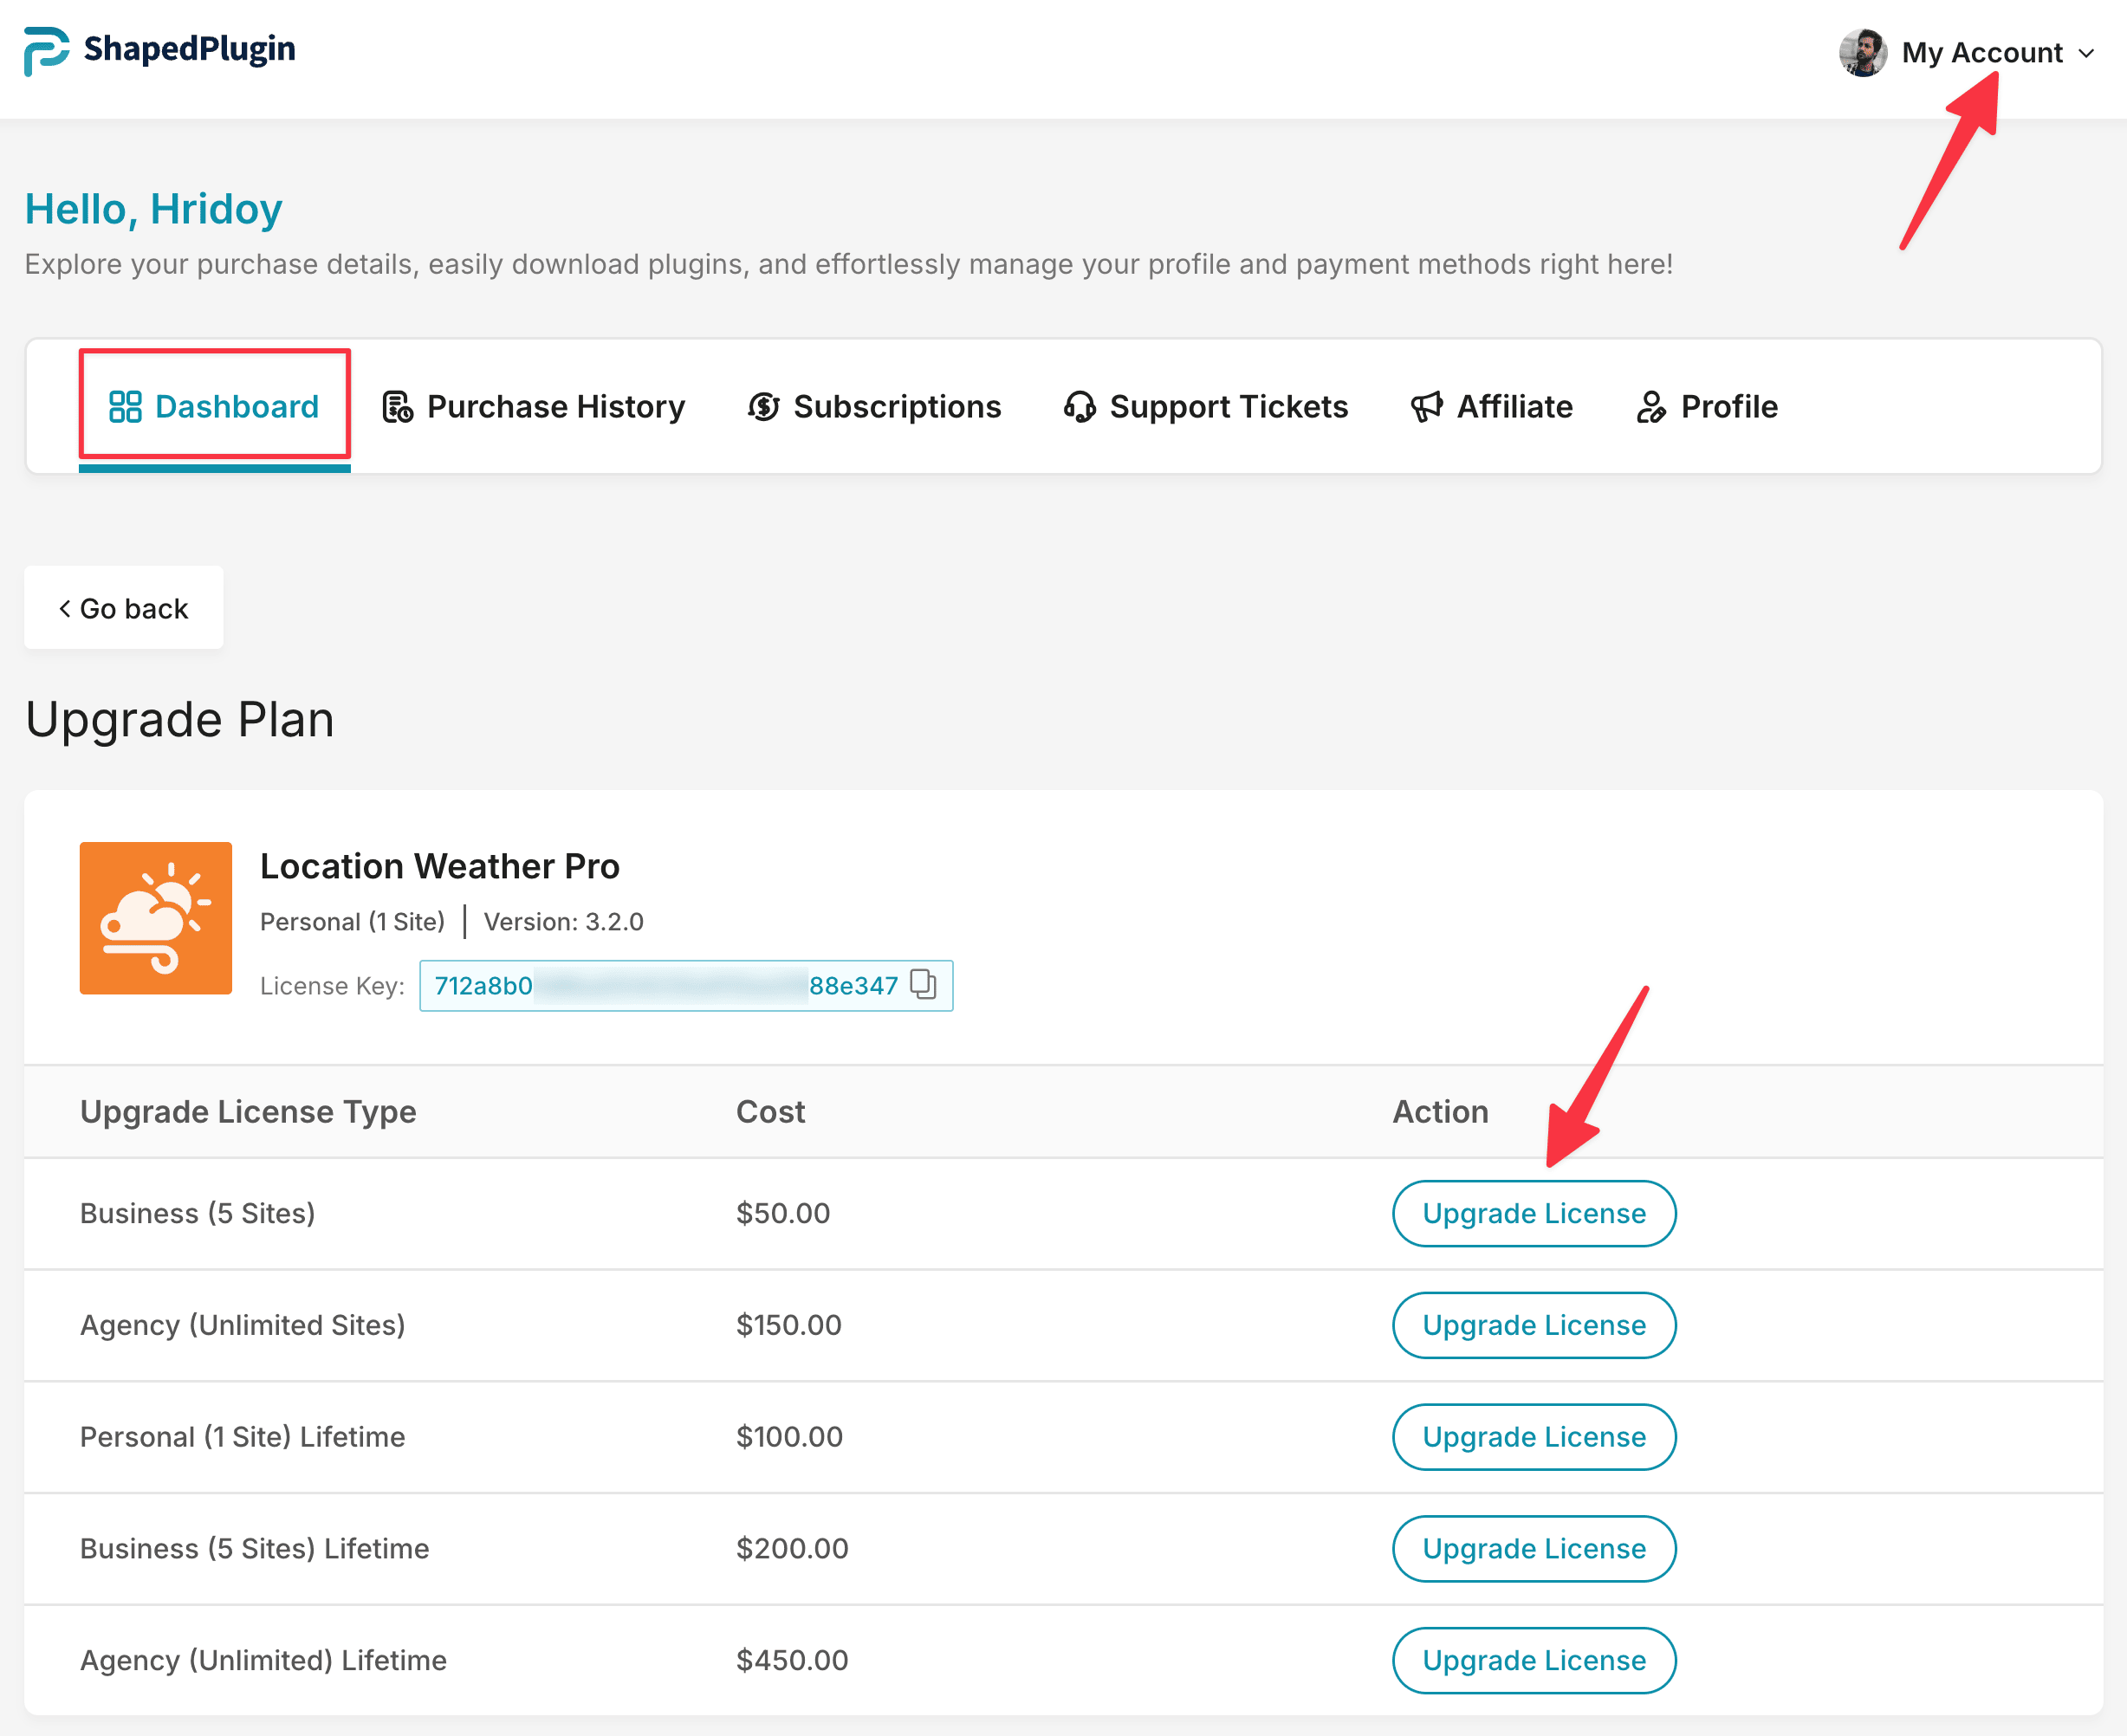Open the Purchase History tab

533,407
